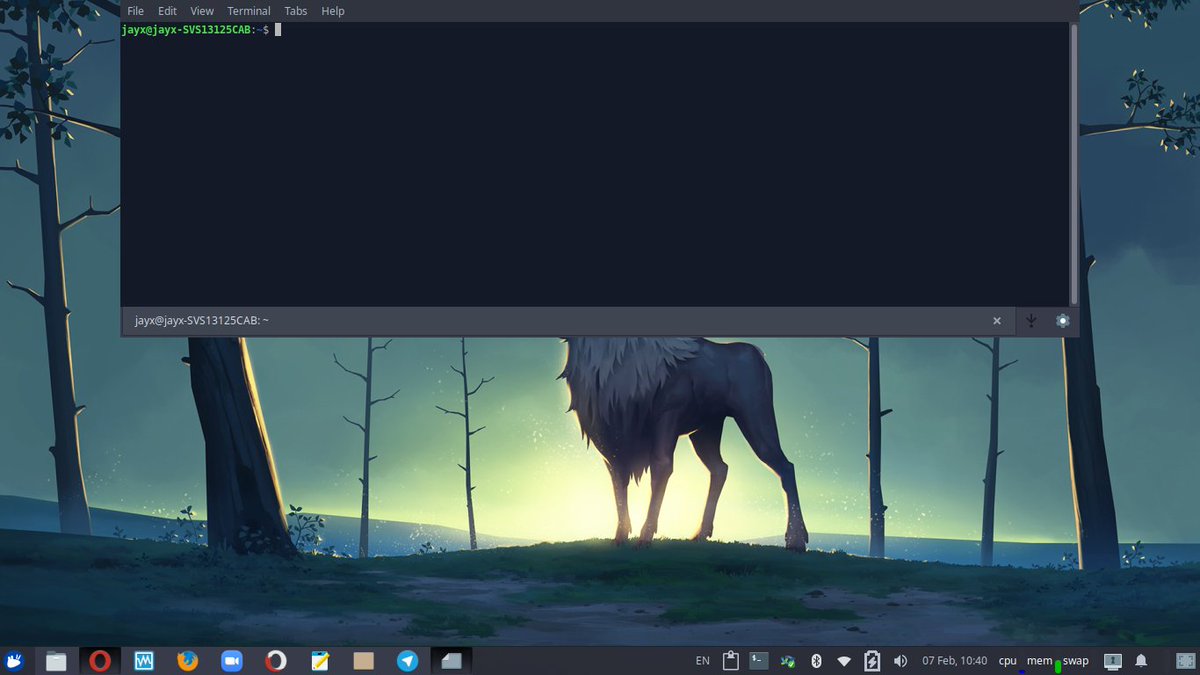This screenshot has width=1200, height=675.
Task: Open the Tabs menu
Action: (x=296, y=11)
